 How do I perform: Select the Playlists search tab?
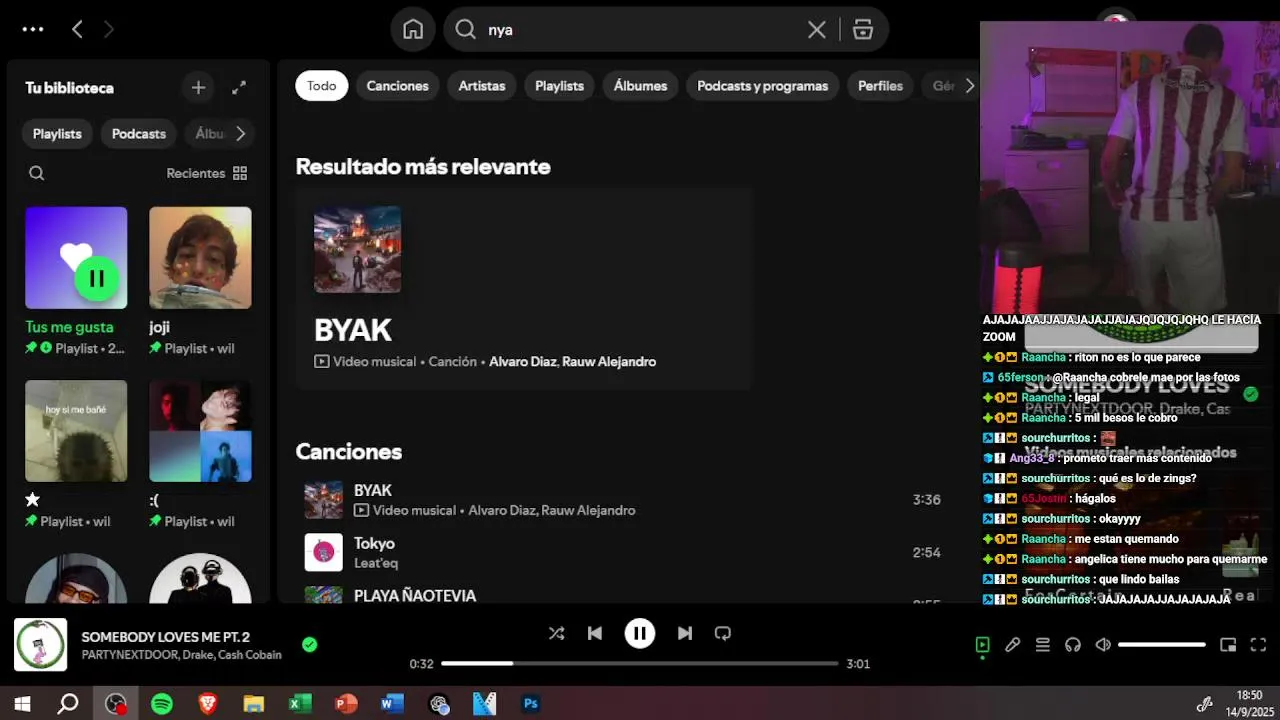click(559, 86)
